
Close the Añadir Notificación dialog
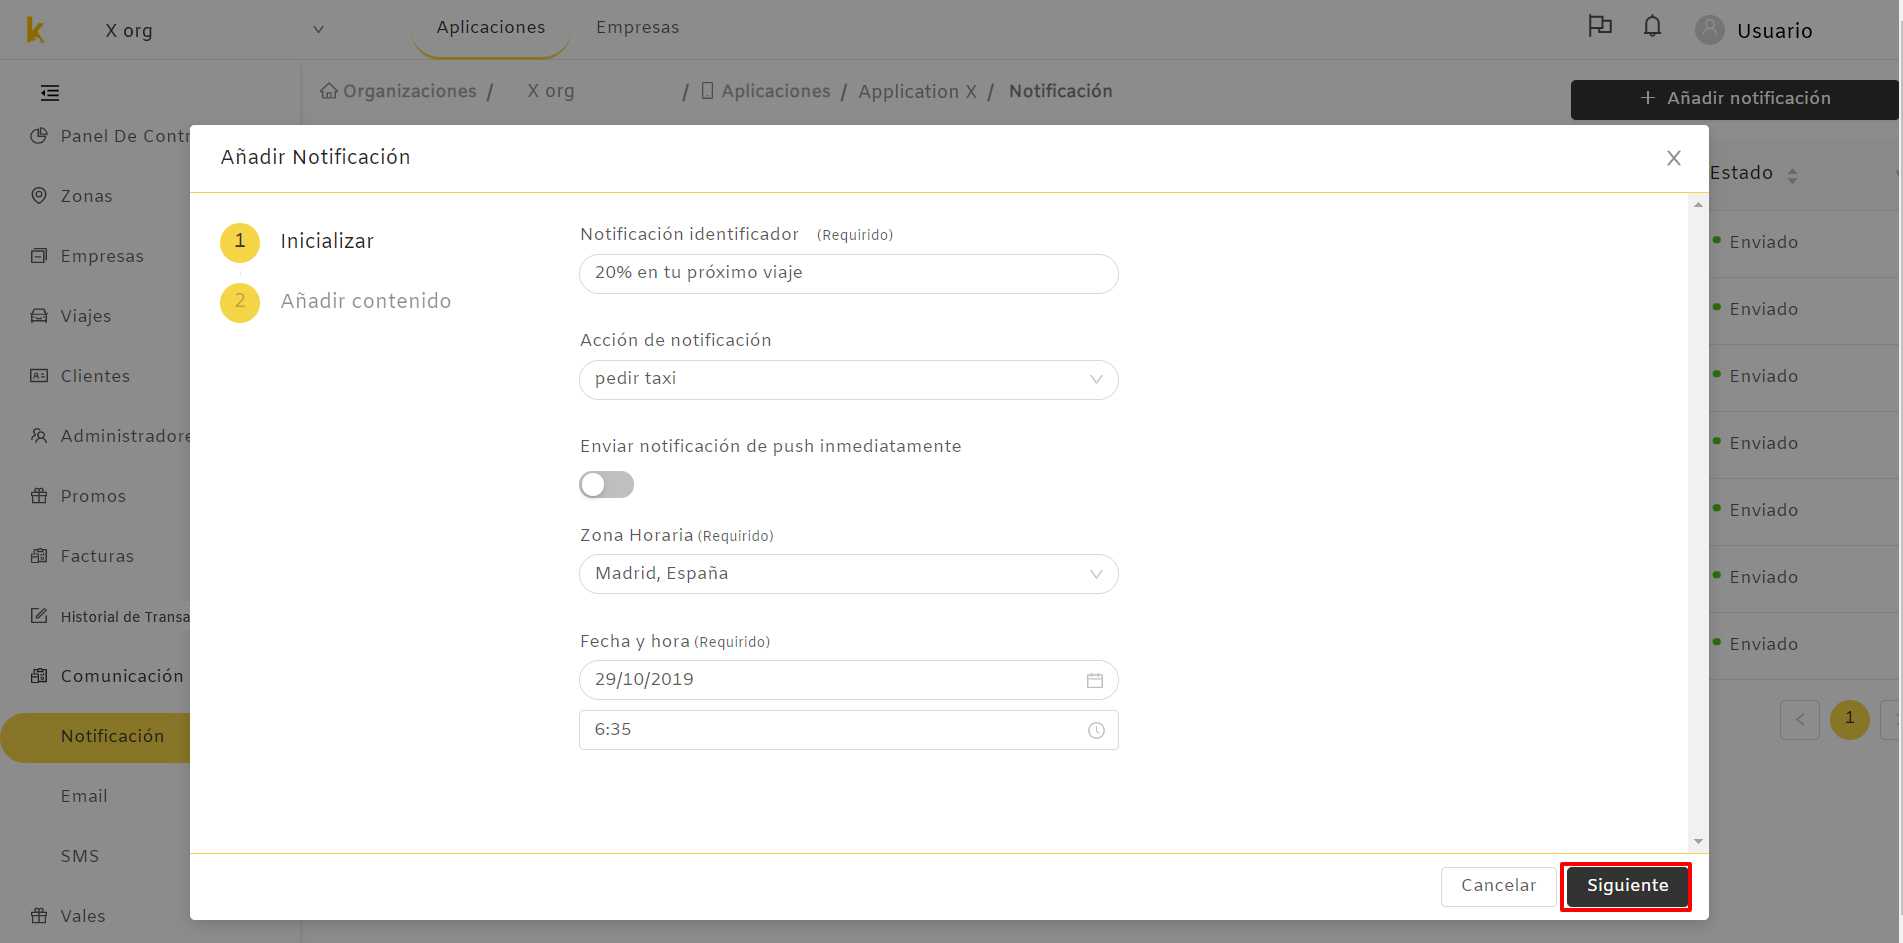pyautogui.click(x=1674, y=158)
